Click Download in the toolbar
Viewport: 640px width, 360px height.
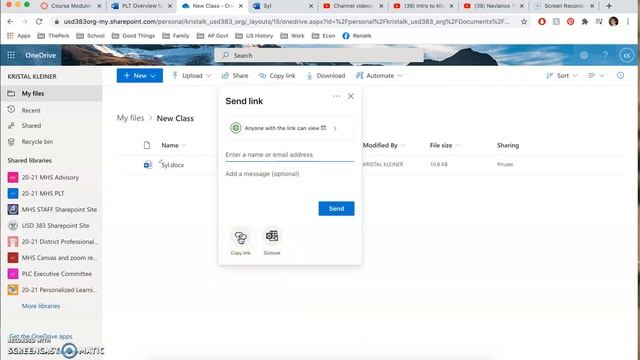pyautogui.click(x=326, y=76)
